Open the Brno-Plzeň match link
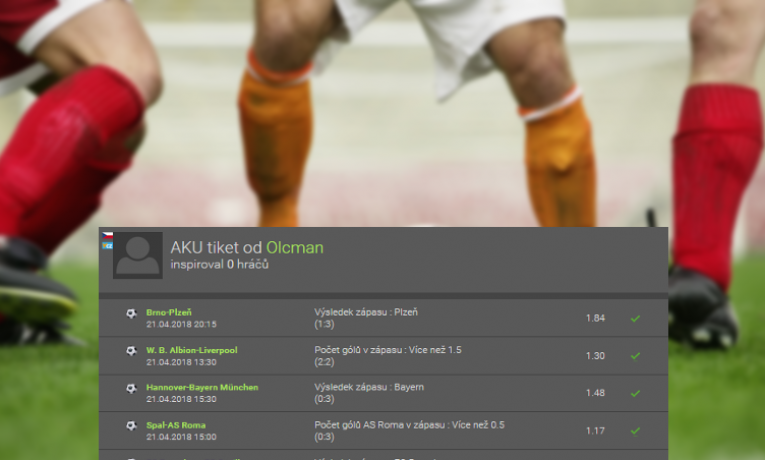The width and height of the screenshot is (765, 460). point(169,312)
